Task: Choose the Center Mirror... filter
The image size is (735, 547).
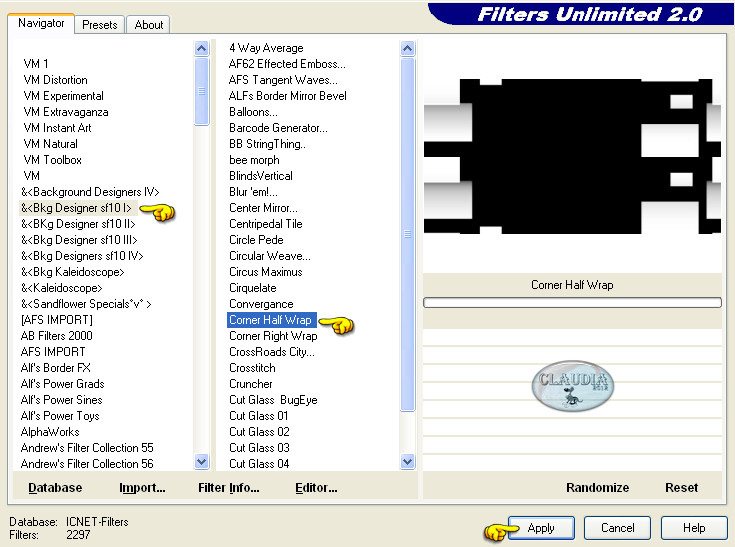Action: click(263, 208)
